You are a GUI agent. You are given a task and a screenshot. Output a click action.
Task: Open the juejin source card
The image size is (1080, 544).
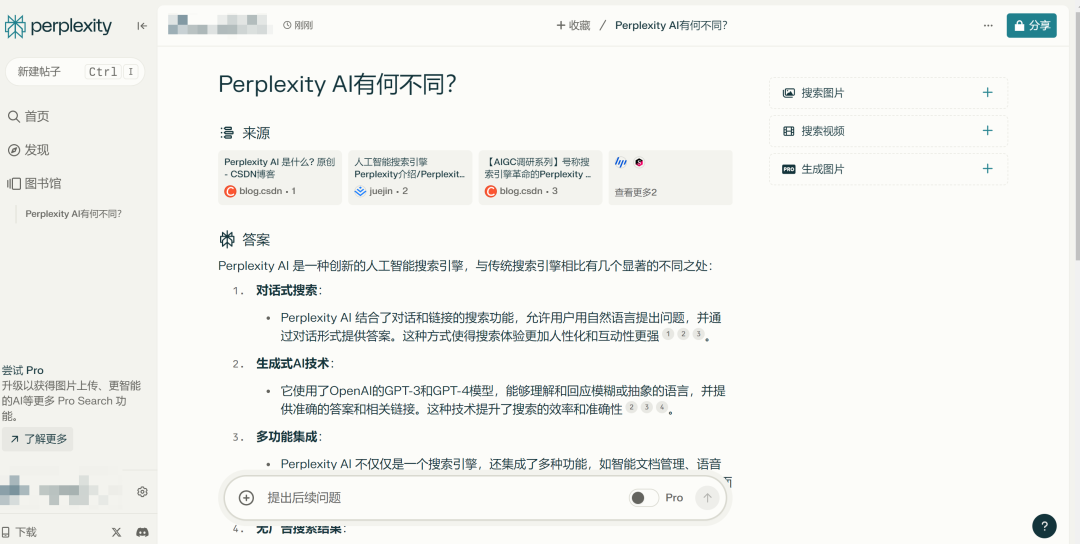(411, 178)
